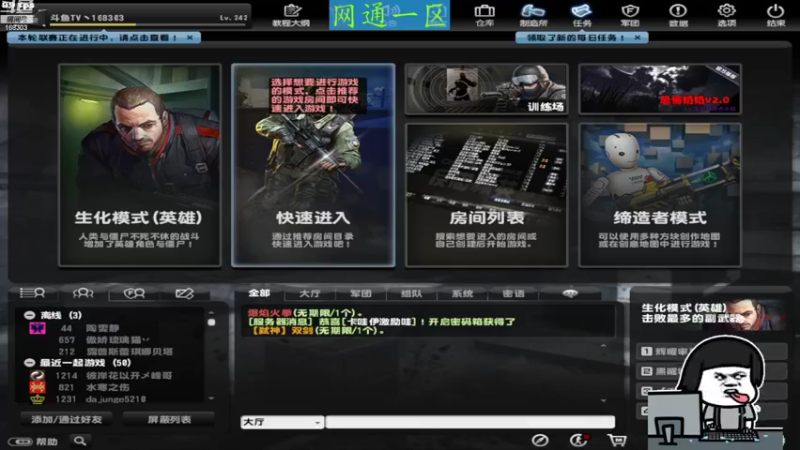Click the magnifier search icon
800x450 pixels.
click(80, 441)
